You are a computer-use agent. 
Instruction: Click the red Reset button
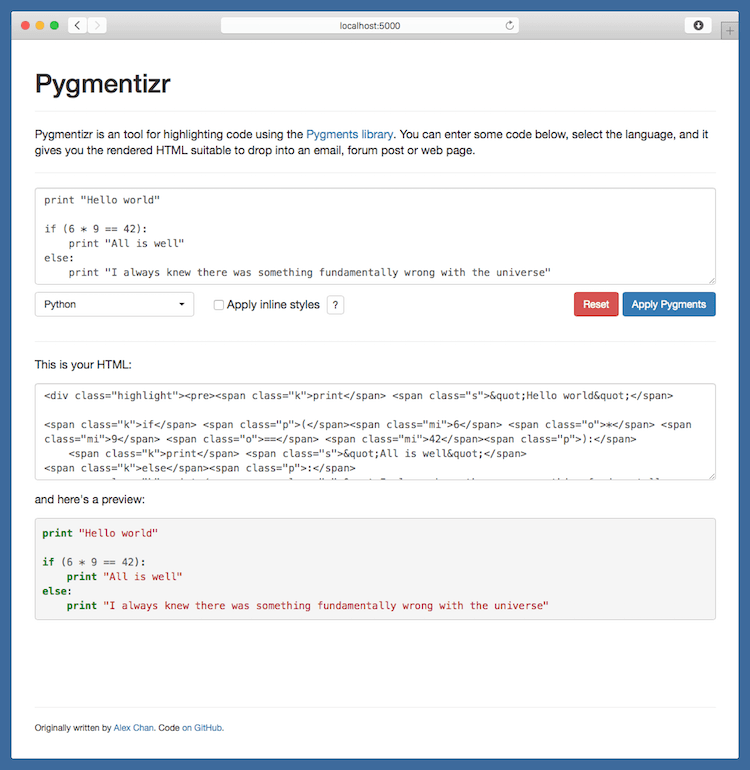click(596, 304)
